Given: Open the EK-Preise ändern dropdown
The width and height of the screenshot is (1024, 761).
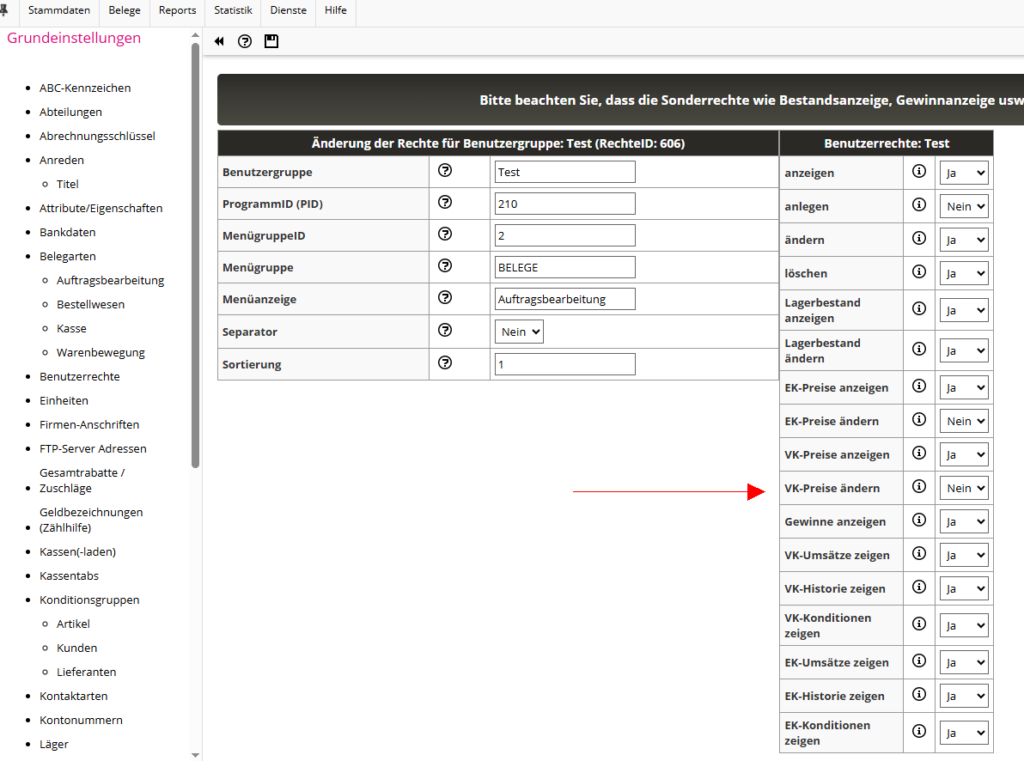Looking at the screenshot, I should [964, 421].
